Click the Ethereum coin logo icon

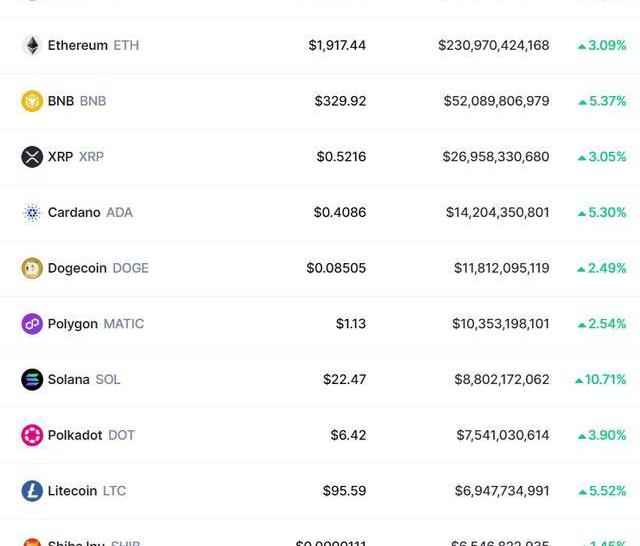tap(32, 46)
